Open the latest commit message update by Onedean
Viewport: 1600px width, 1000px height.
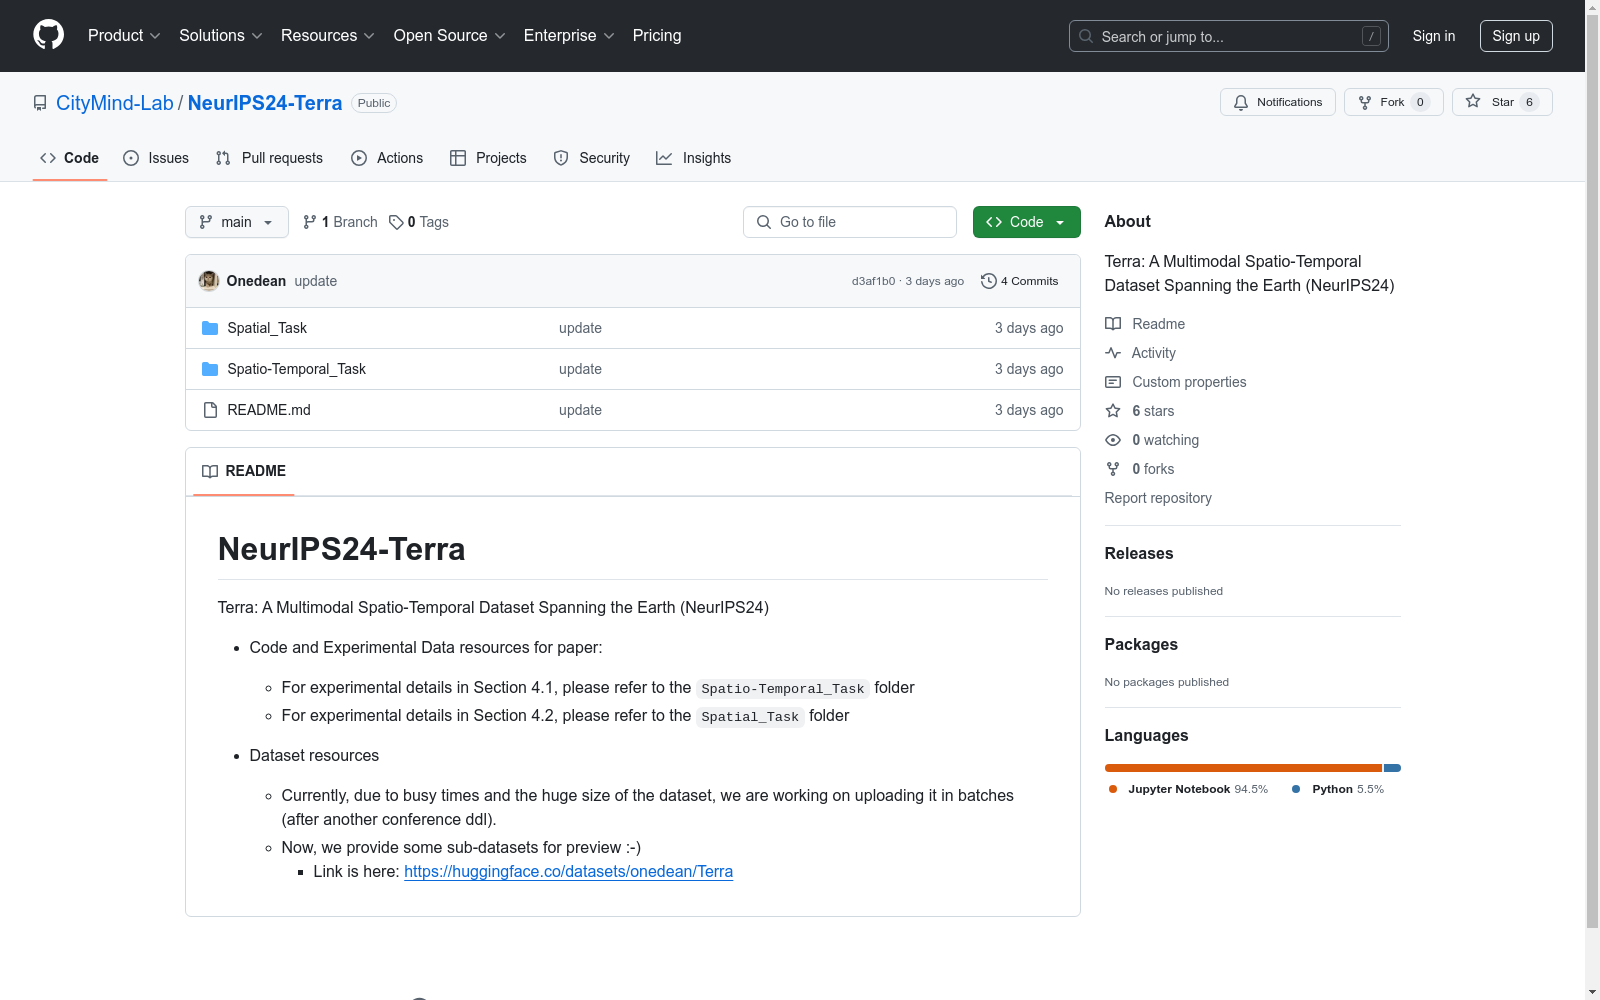(316, 281)
